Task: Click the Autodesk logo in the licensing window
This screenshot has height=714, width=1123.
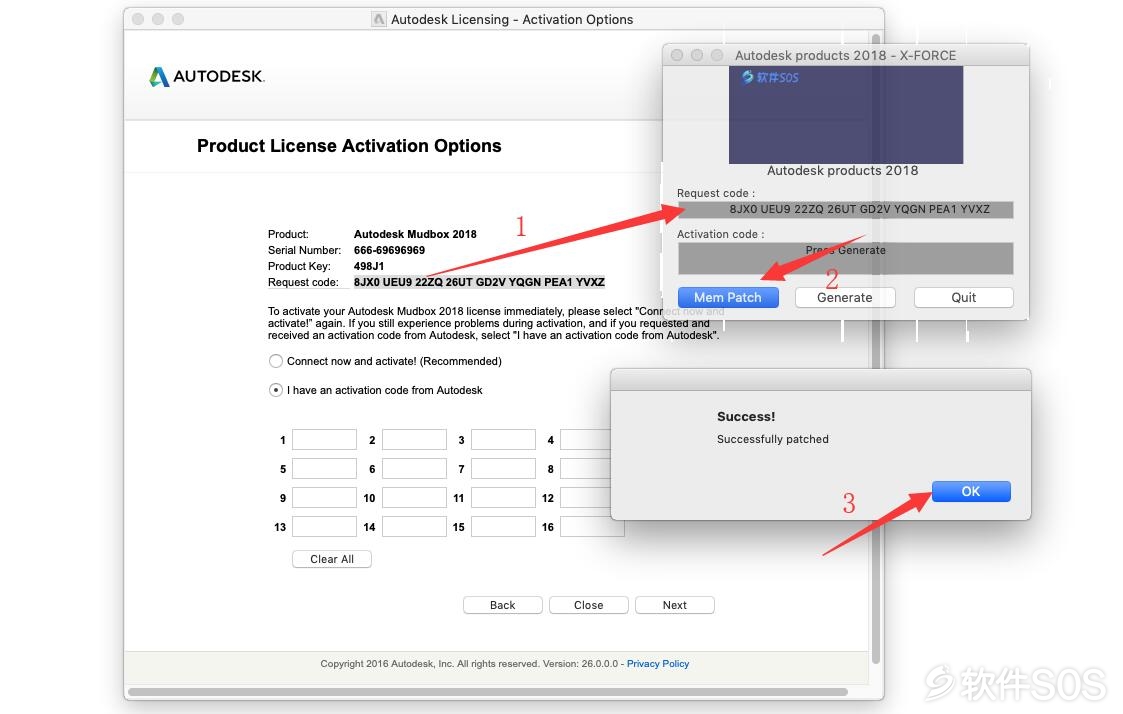Action: click(206, 77)
